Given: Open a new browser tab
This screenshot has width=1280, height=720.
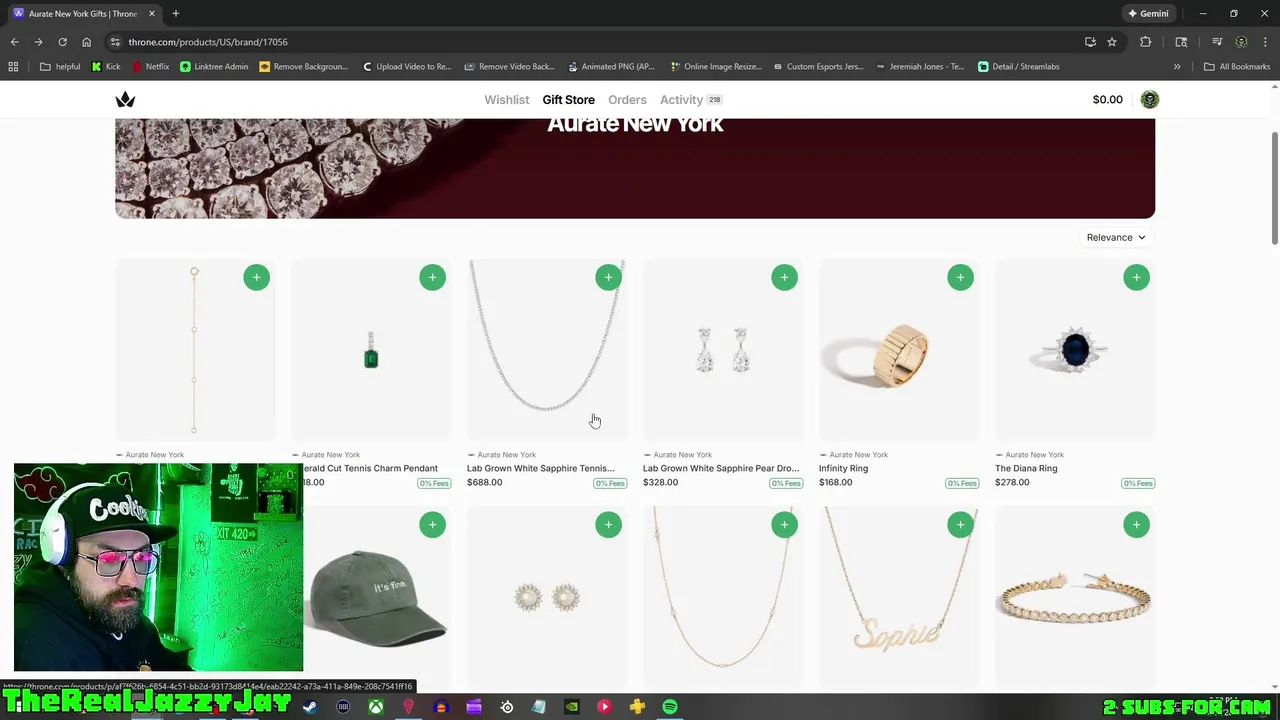Looking at the screenshot, I should point(175,13).
